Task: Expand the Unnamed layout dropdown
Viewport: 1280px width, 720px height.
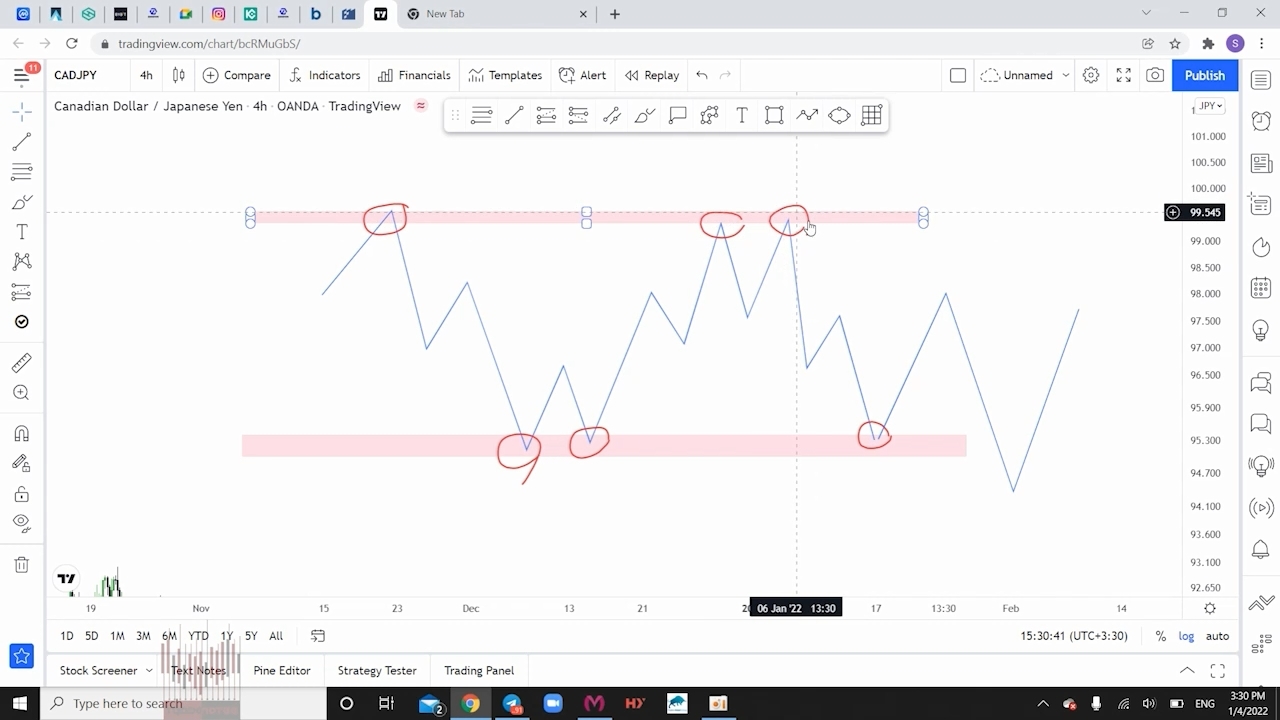Action: (1065, 75)
